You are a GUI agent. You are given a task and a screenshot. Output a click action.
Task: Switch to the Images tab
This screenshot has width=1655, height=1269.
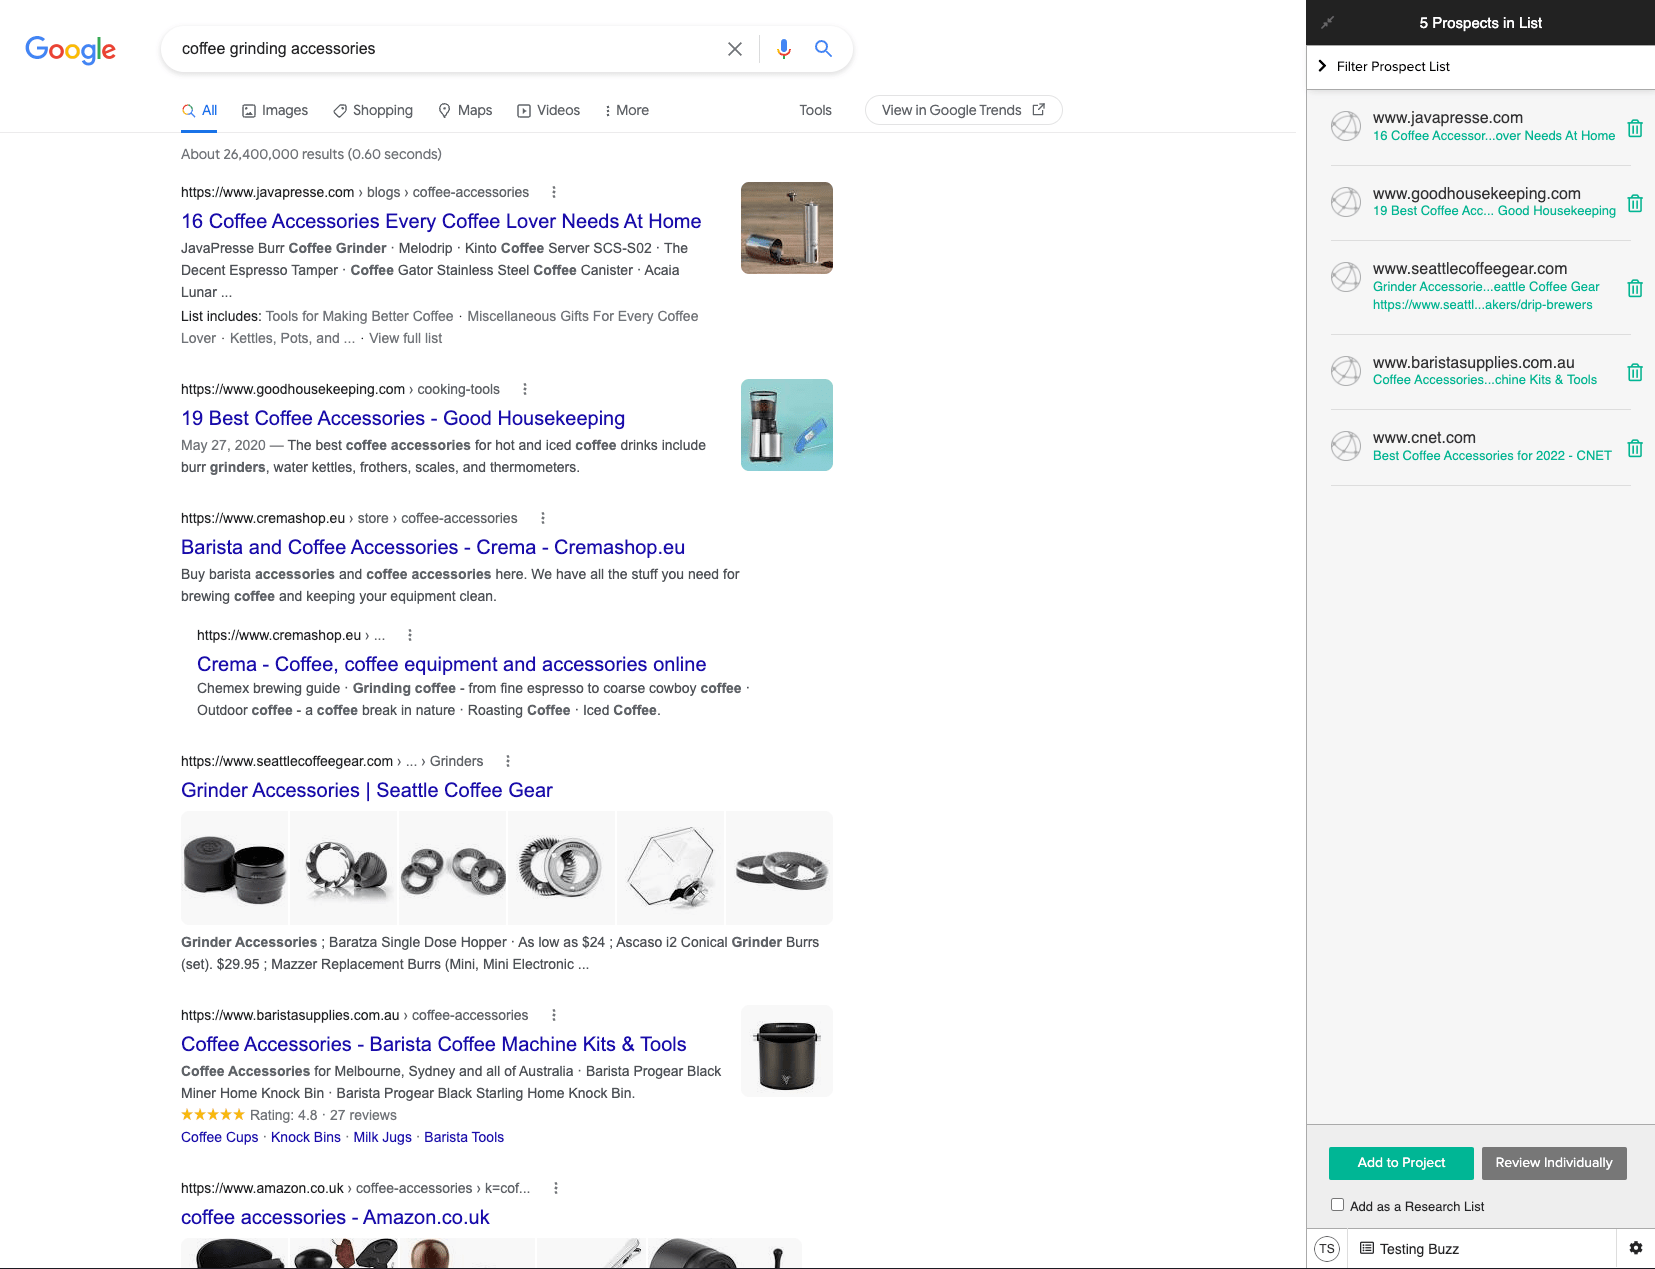275,110
